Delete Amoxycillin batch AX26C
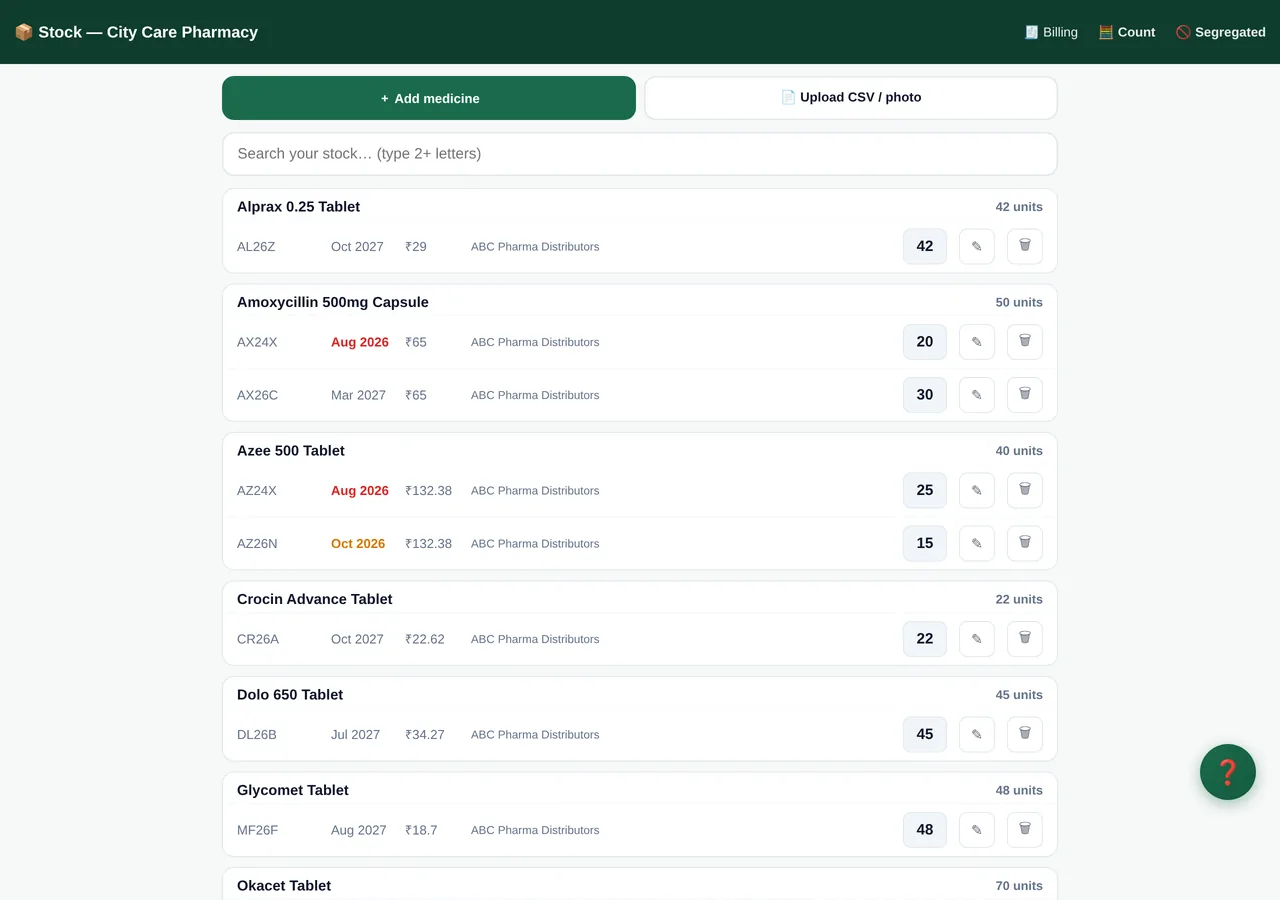This screenshot has width=1280, height=900. (x=1025, y=395)
